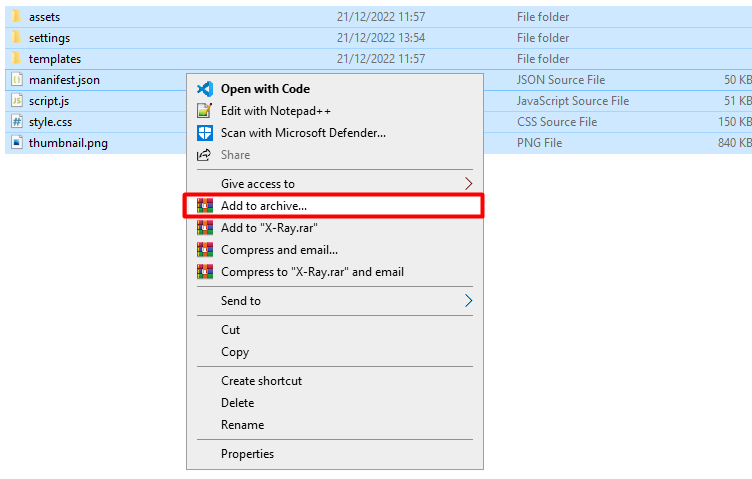Select Create shortcut menu entry
This screenshot has height=479, width=752.
point(261,381)
